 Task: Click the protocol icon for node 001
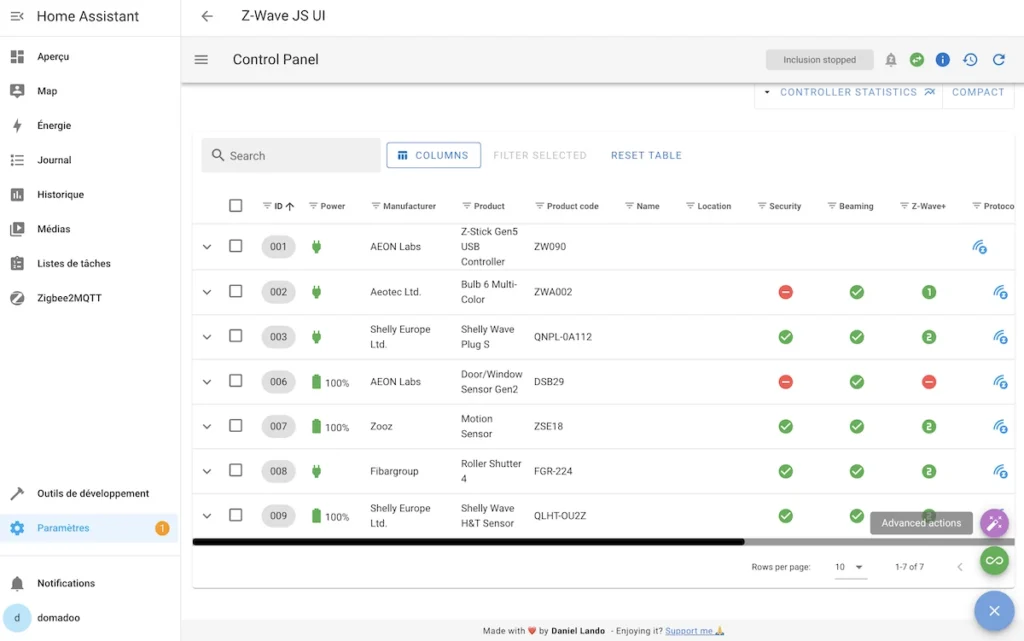(979, 247)
